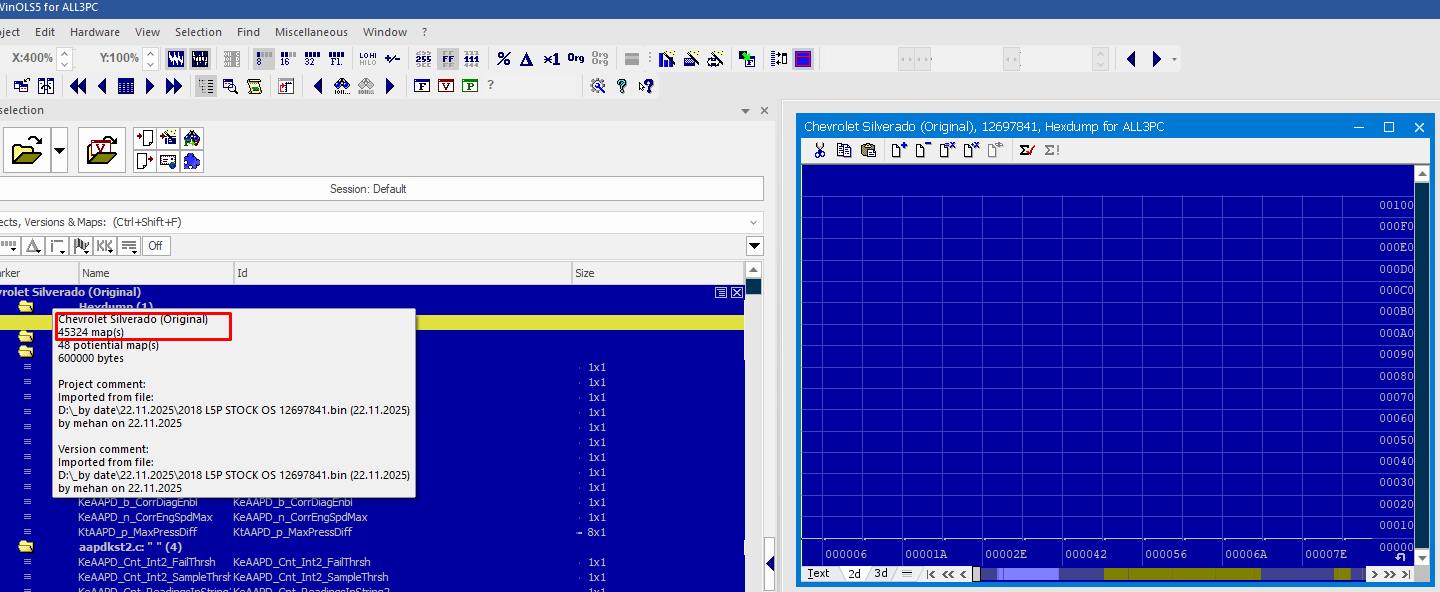The height and width of the screenshot is (592, 1440).
Task: Switch to the 2d tab in Hexdump window
Action: 854,574
